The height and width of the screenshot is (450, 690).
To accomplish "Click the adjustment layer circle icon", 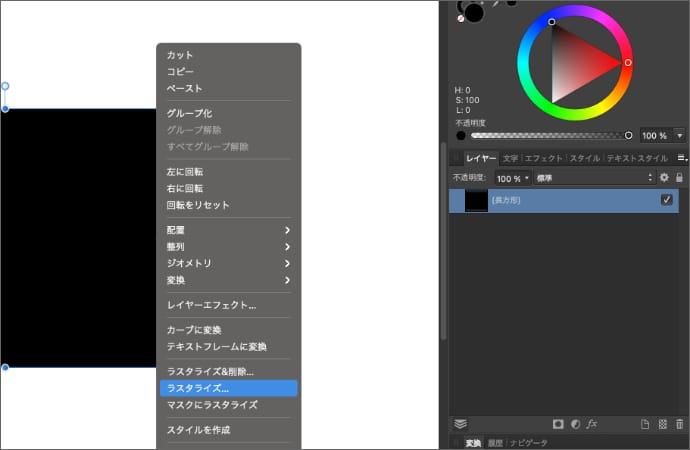I will [x=575, y=424].
